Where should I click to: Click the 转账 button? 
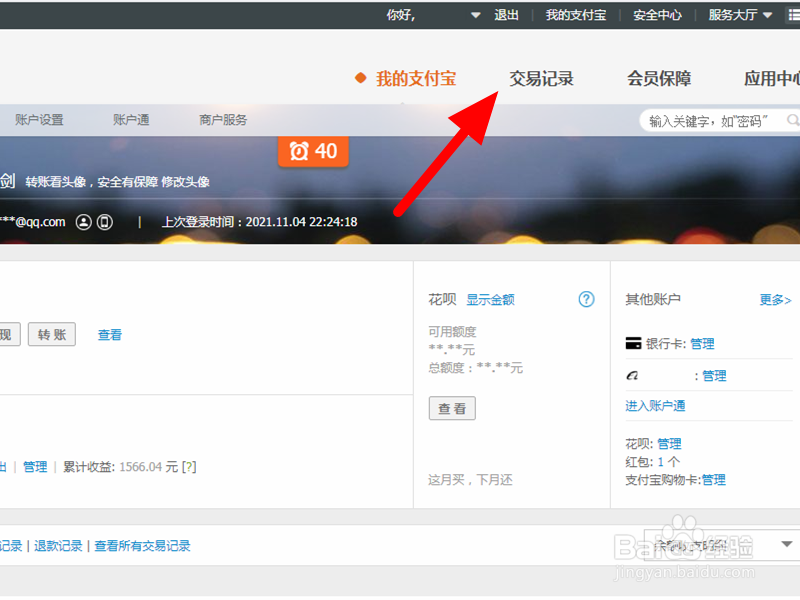(x=52, y=334)
